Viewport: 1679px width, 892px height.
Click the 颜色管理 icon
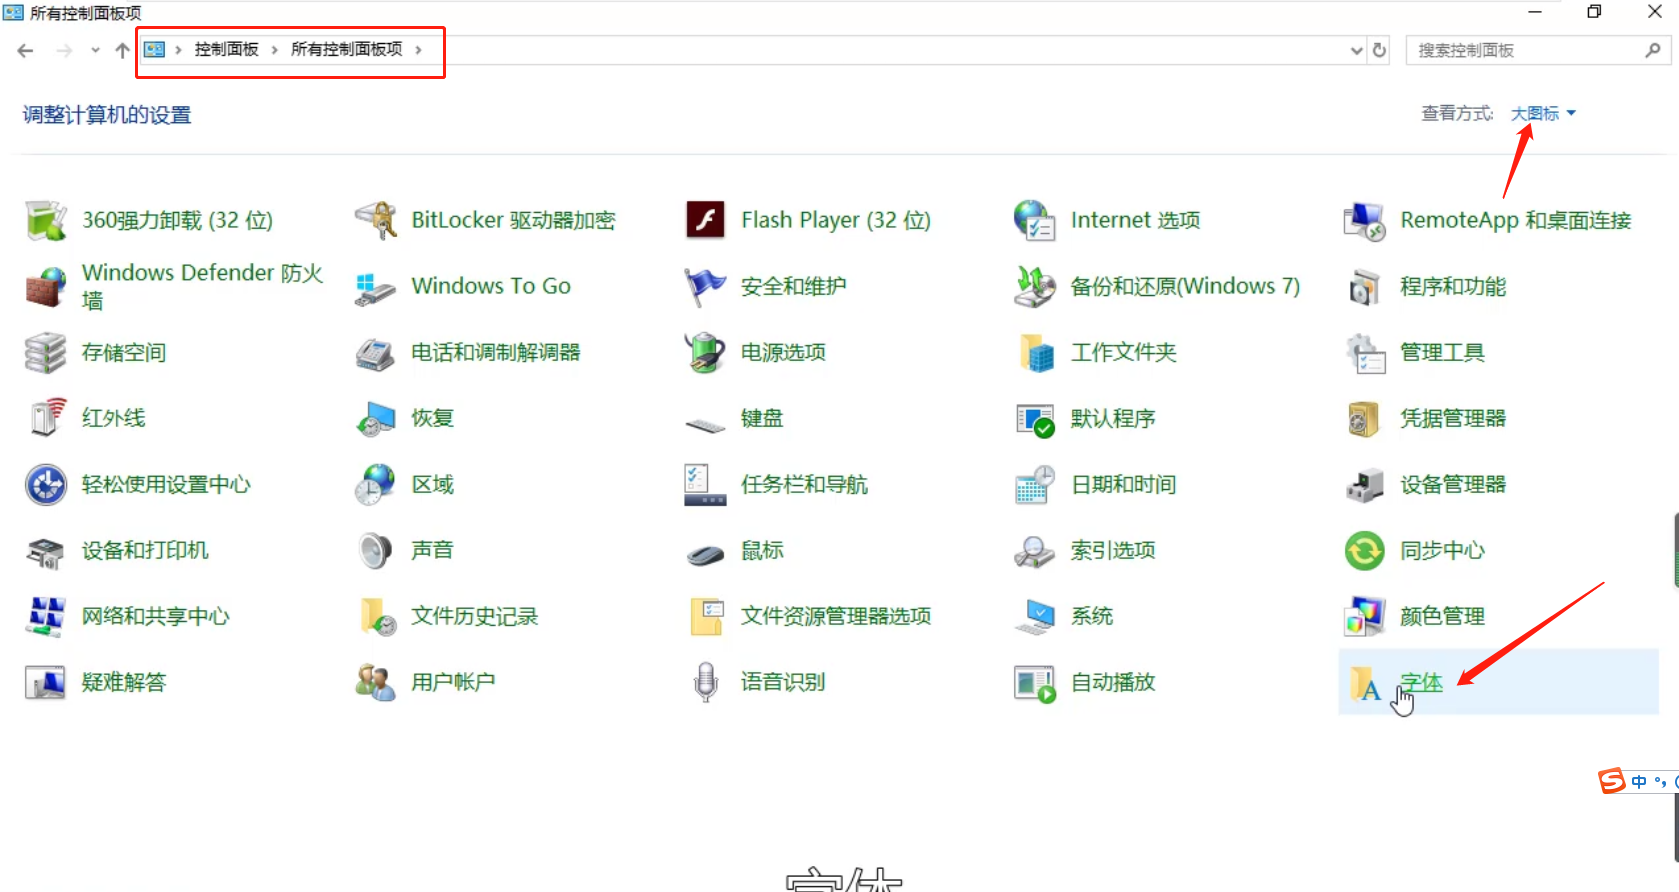(1364, 617)
